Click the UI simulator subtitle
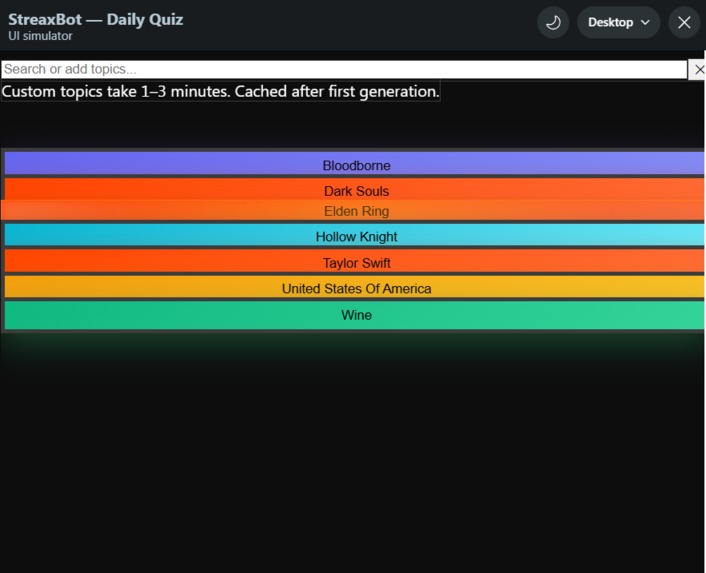 tap(40, 36)
